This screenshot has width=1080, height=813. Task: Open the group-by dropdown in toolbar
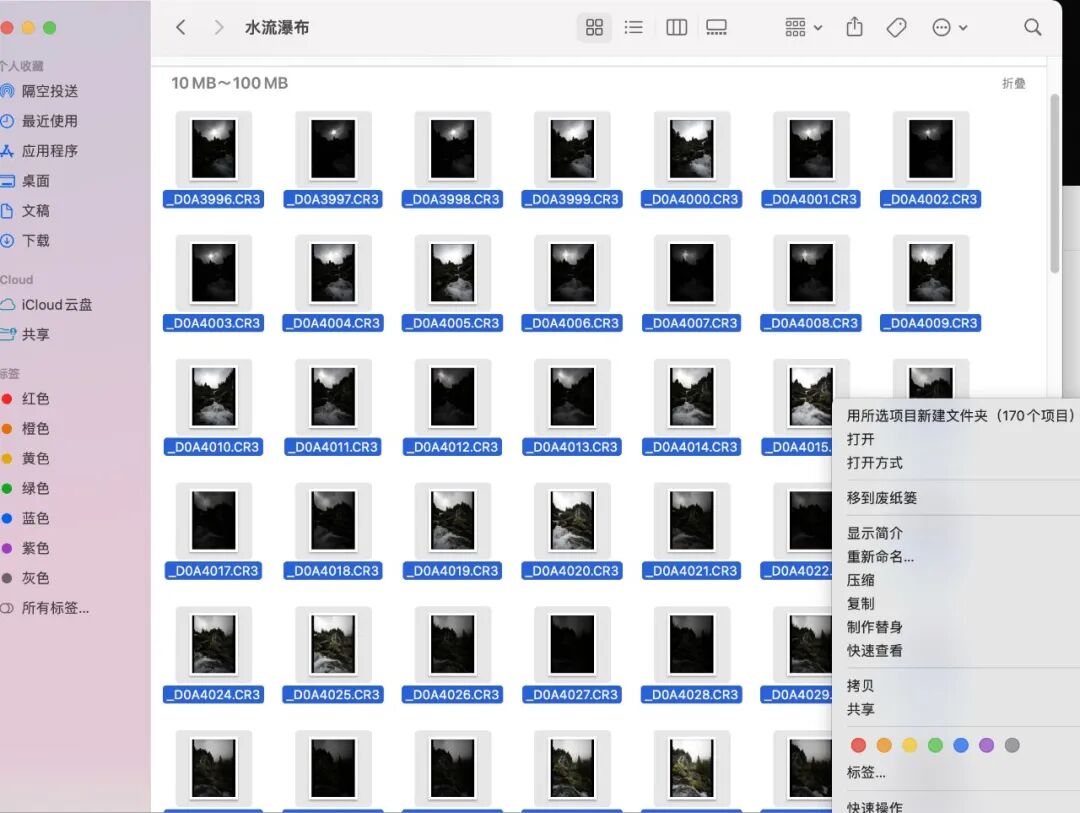pos(803,28)
